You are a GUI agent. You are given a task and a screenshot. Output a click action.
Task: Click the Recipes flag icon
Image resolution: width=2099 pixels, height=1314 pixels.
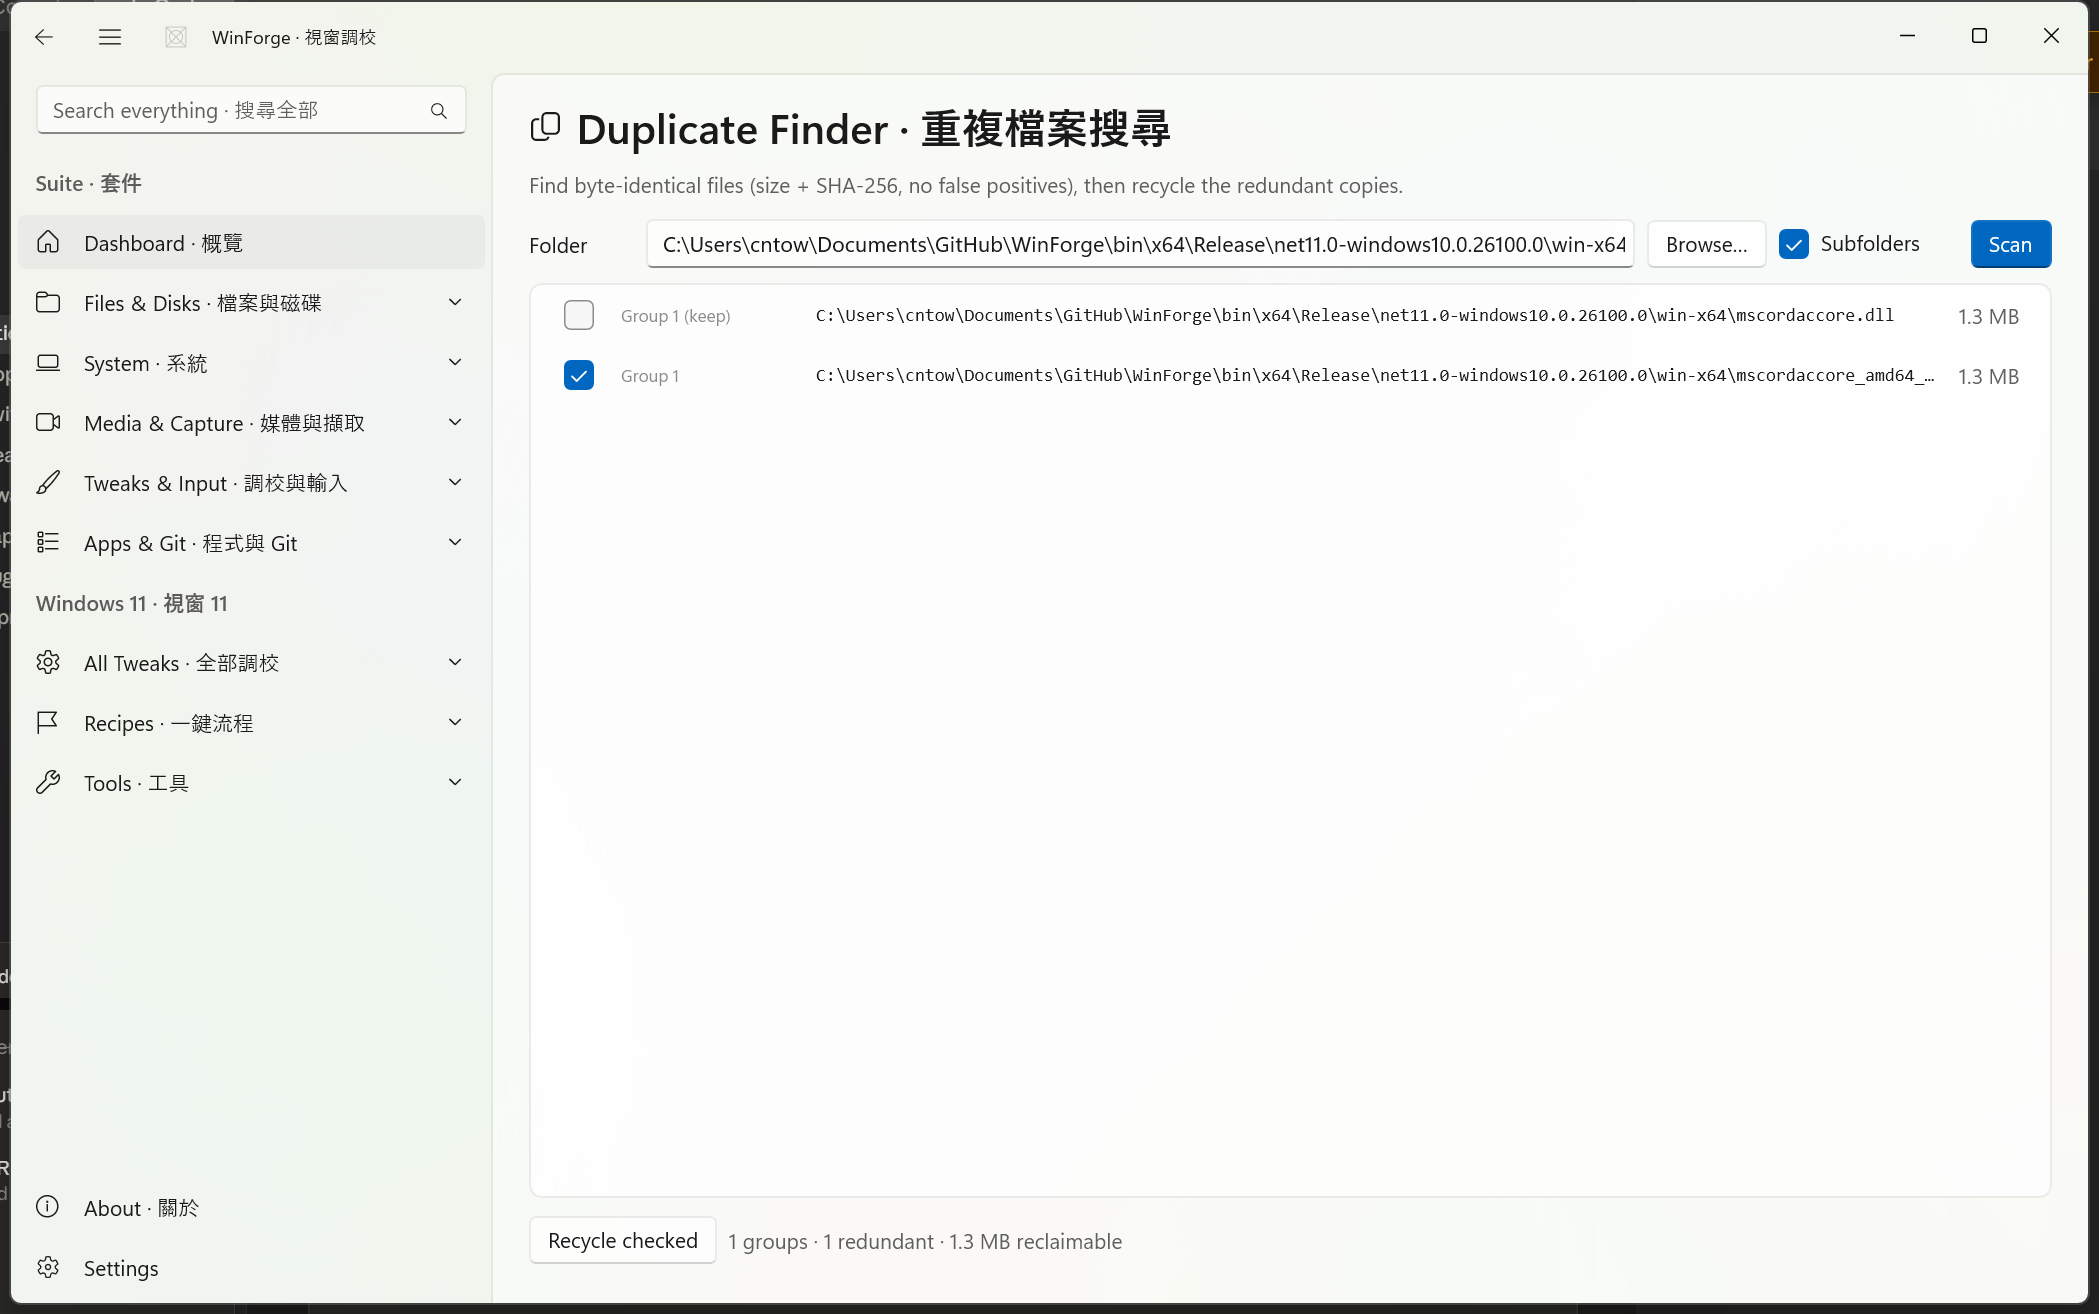click(48, 723)
